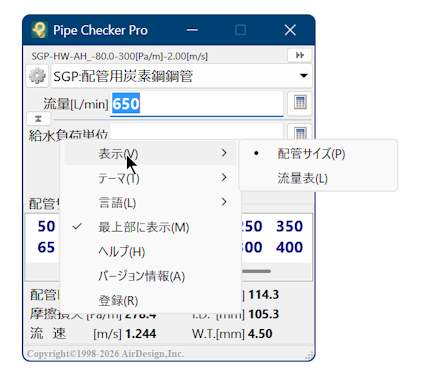
Task: Click the fast-forward double arrow button
Action: tap(300, 55)
